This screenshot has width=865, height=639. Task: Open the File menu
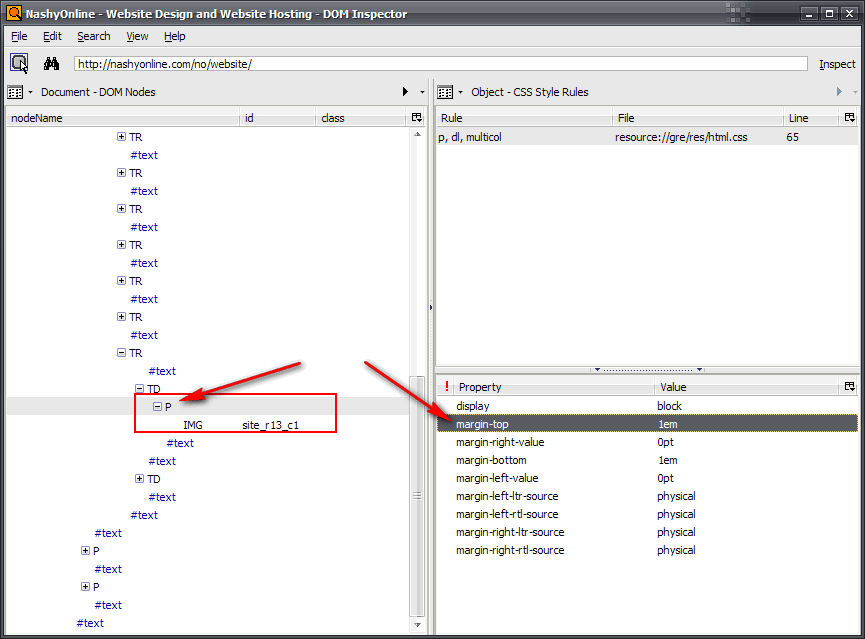click(18, 36)
